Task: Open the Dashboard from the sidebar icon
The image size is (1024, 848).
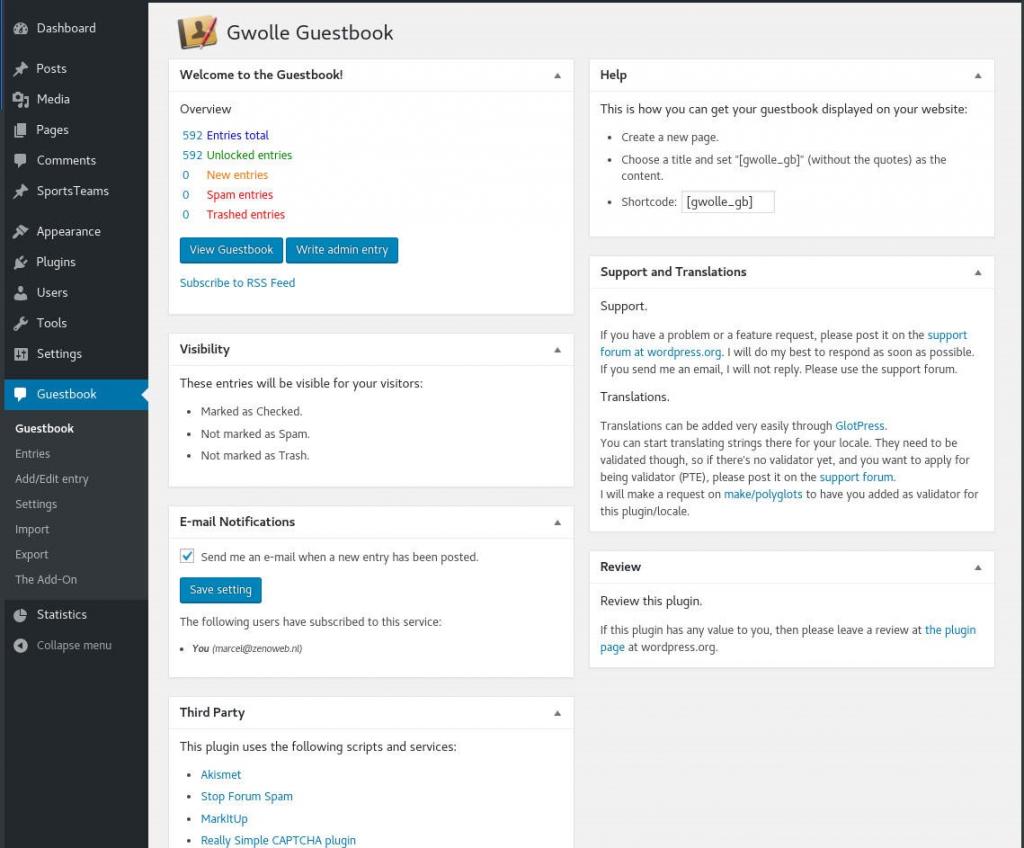Action: click(x=23, y=28)
